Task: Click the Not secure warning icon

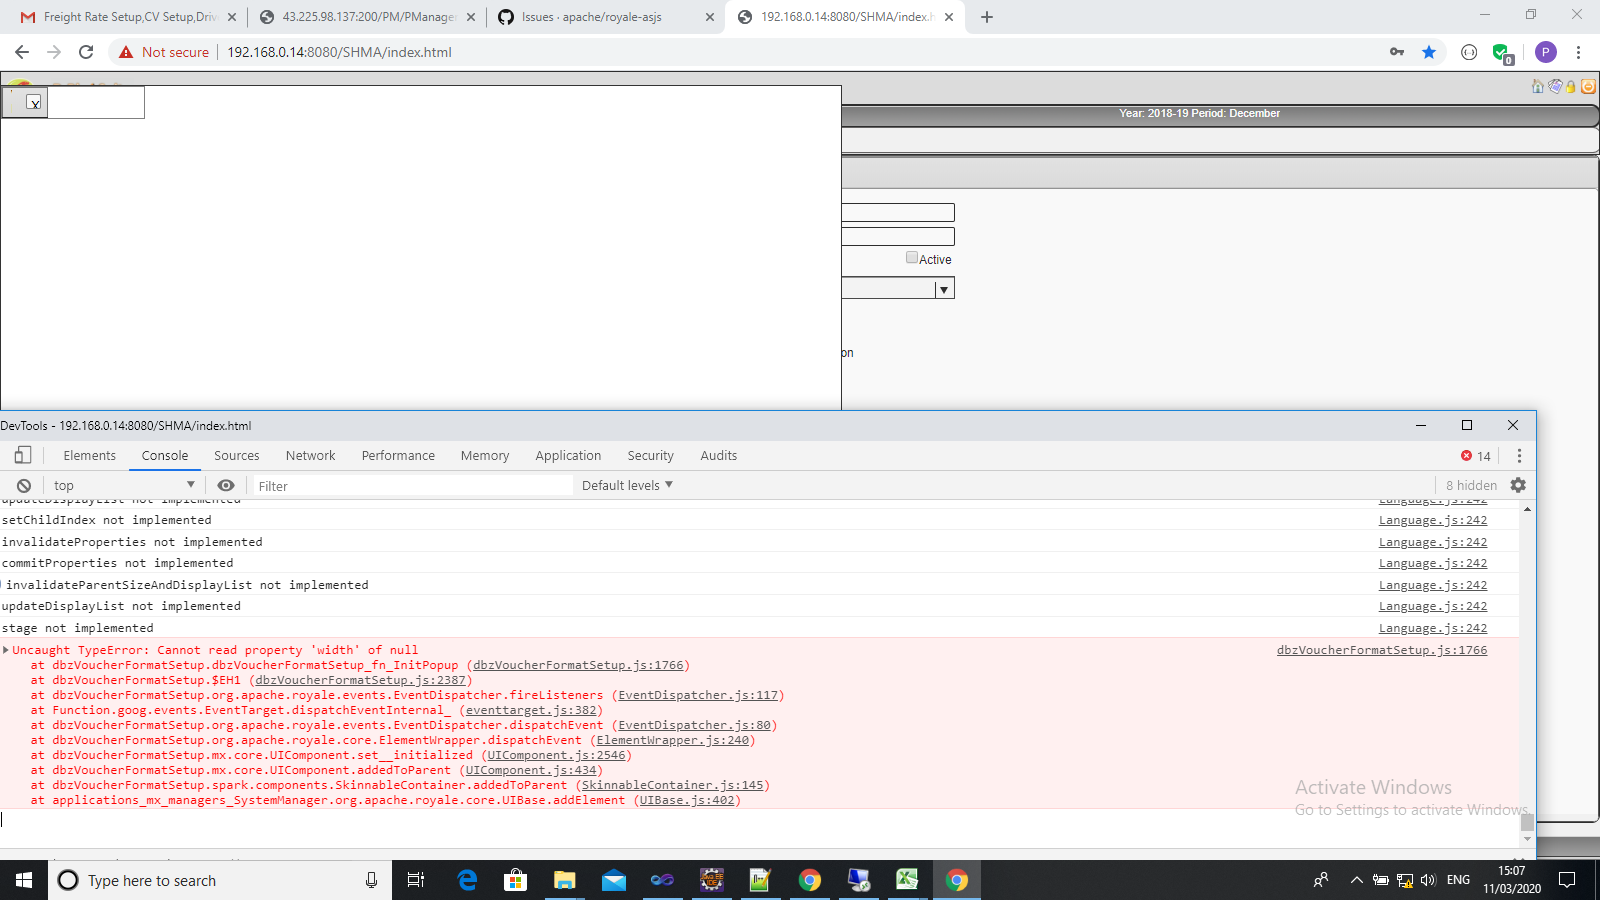Action: pyautogui.click(x=126, y=52)
